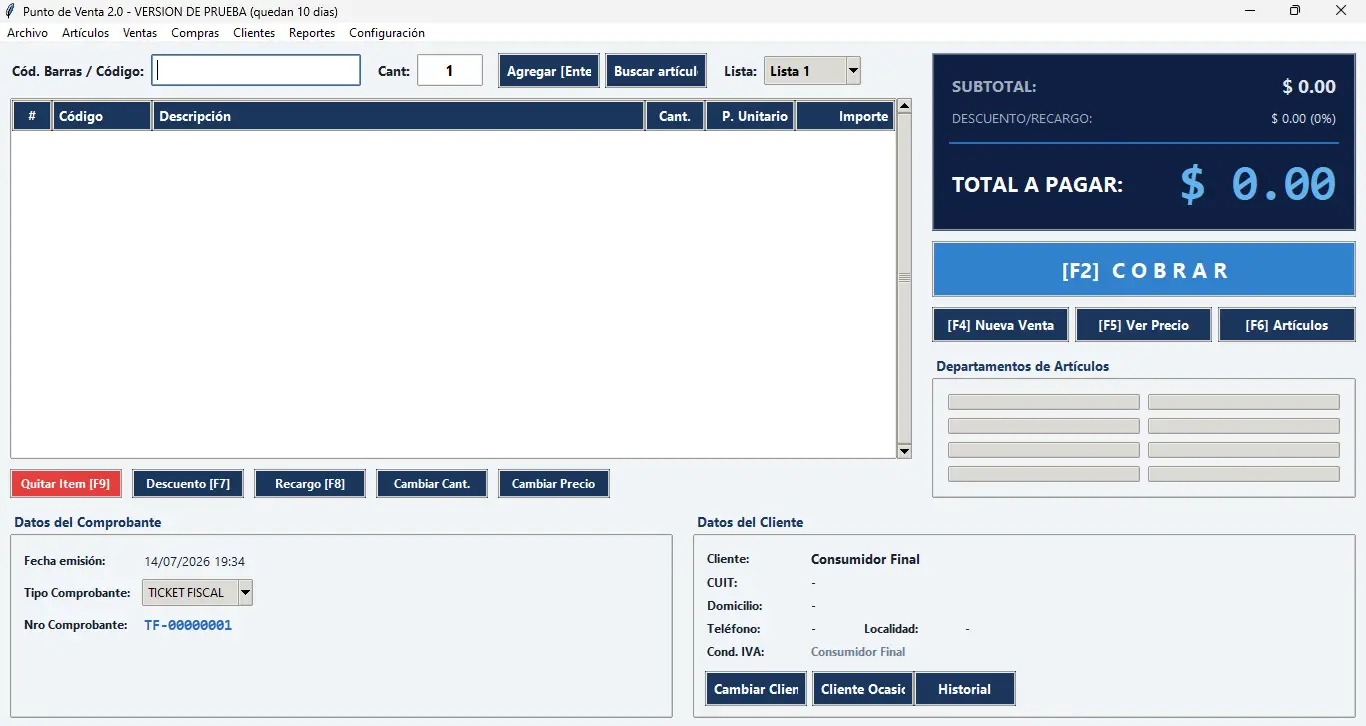Screen dimensions: 1366x726
Task: Click the Buscar artículo button
Action: tap(656, 71)
